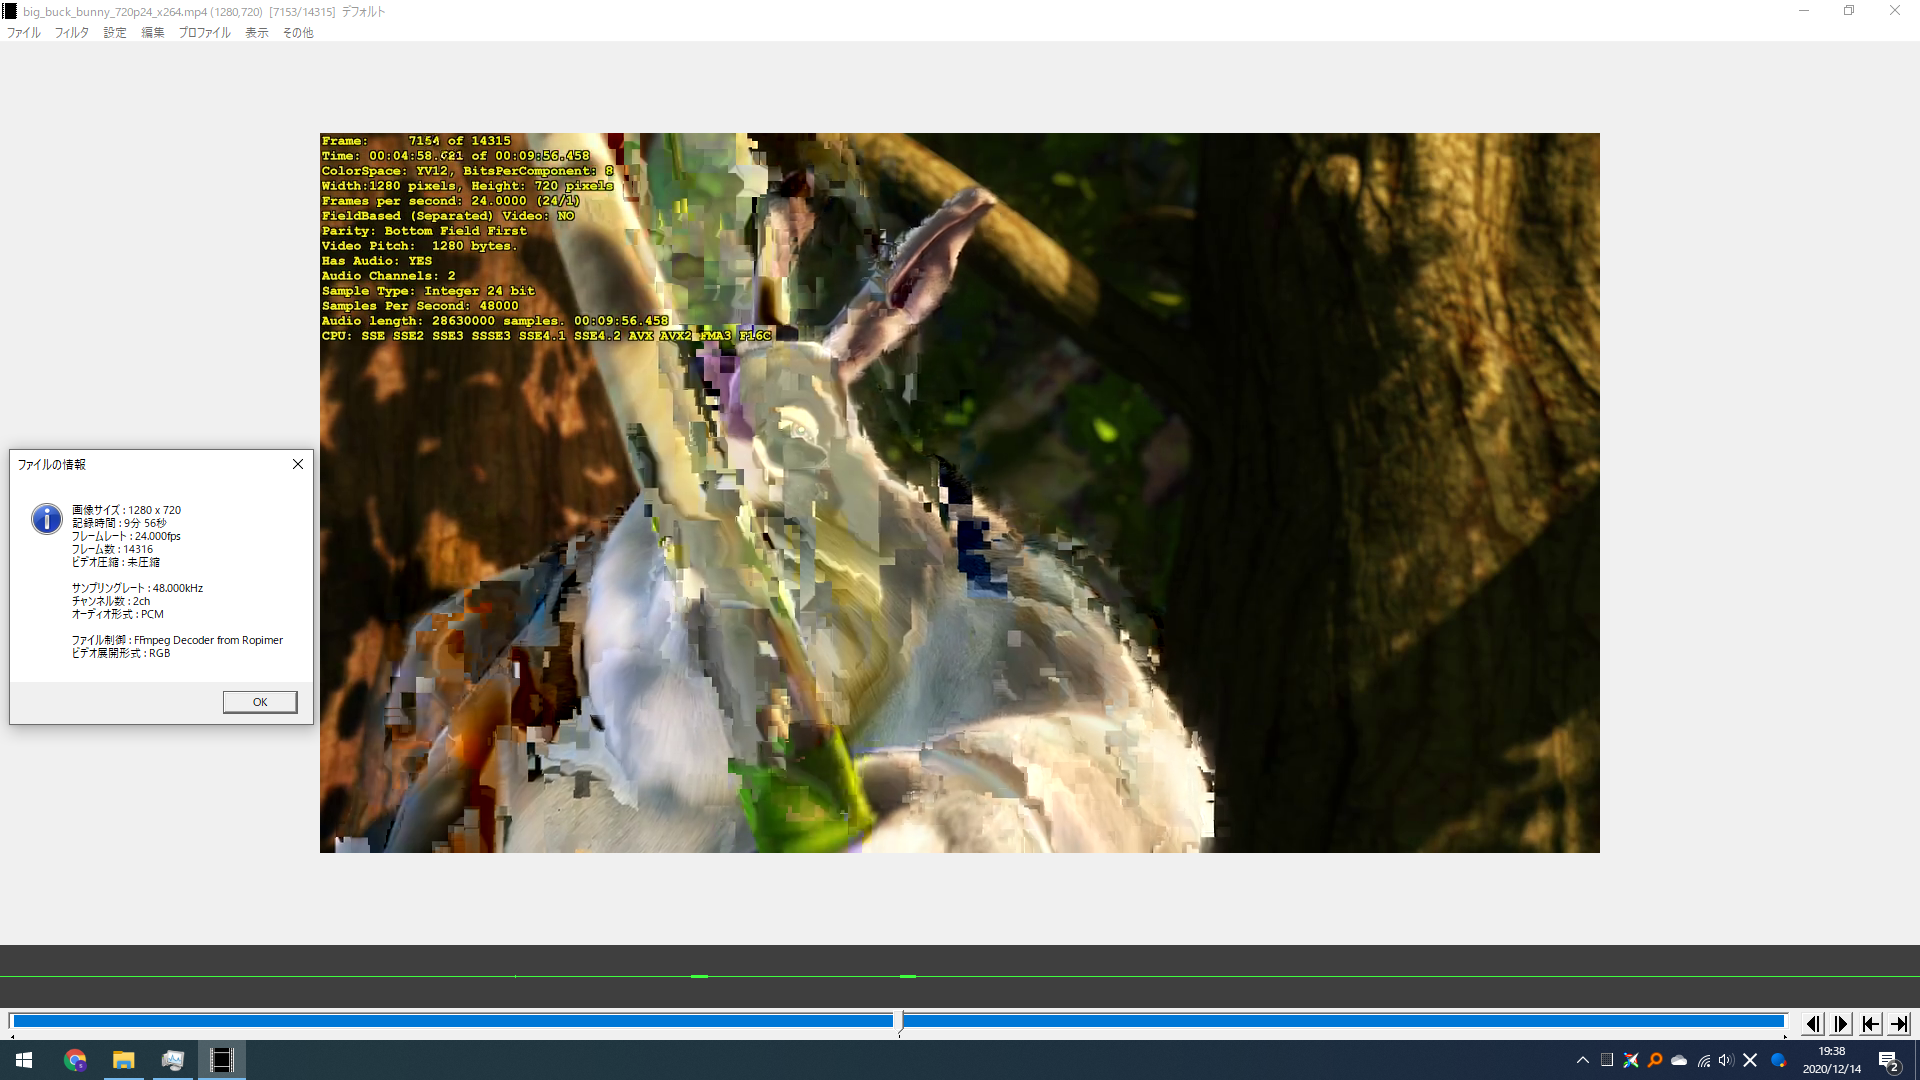The height and width of the screenshot is (1080, 1920).
Task: Open the 編集 menu
Action: pos(152,33)
